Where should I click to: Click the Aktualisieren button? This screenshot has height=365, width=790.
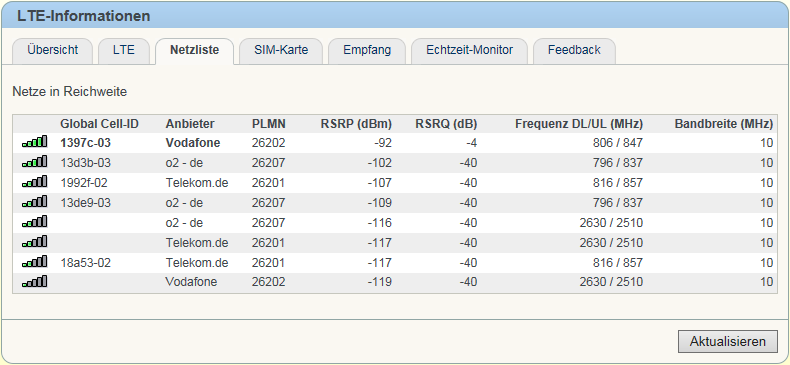[728, 341]
